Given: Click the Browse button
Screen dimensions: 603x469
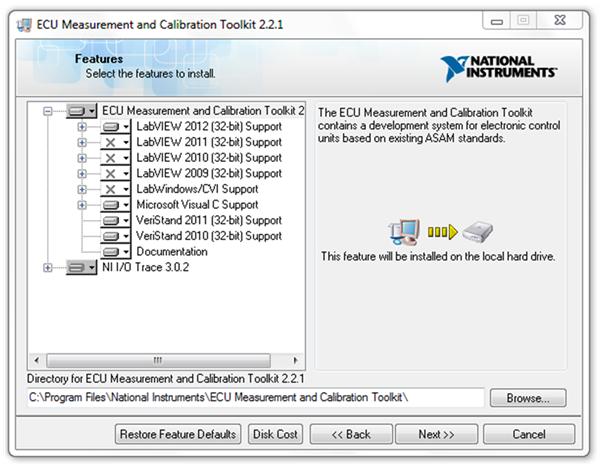Looking at the screenshot, I should 528,398.
